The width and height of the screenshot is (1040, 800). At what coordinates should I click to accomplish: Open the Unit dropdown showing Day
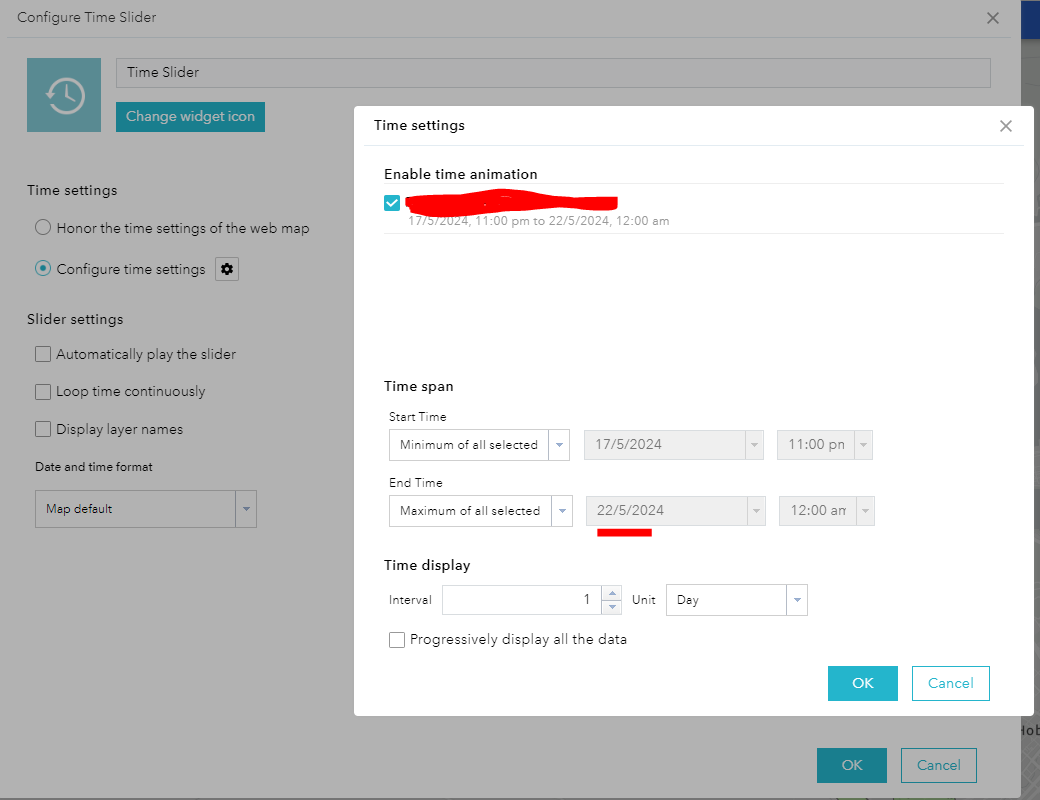point(797,599)
